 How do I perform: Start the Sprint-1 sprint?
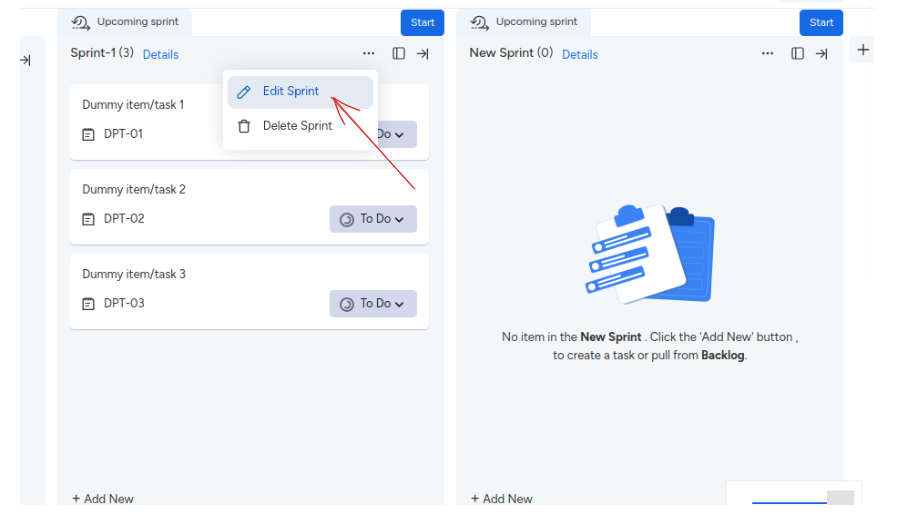point(422,23)
